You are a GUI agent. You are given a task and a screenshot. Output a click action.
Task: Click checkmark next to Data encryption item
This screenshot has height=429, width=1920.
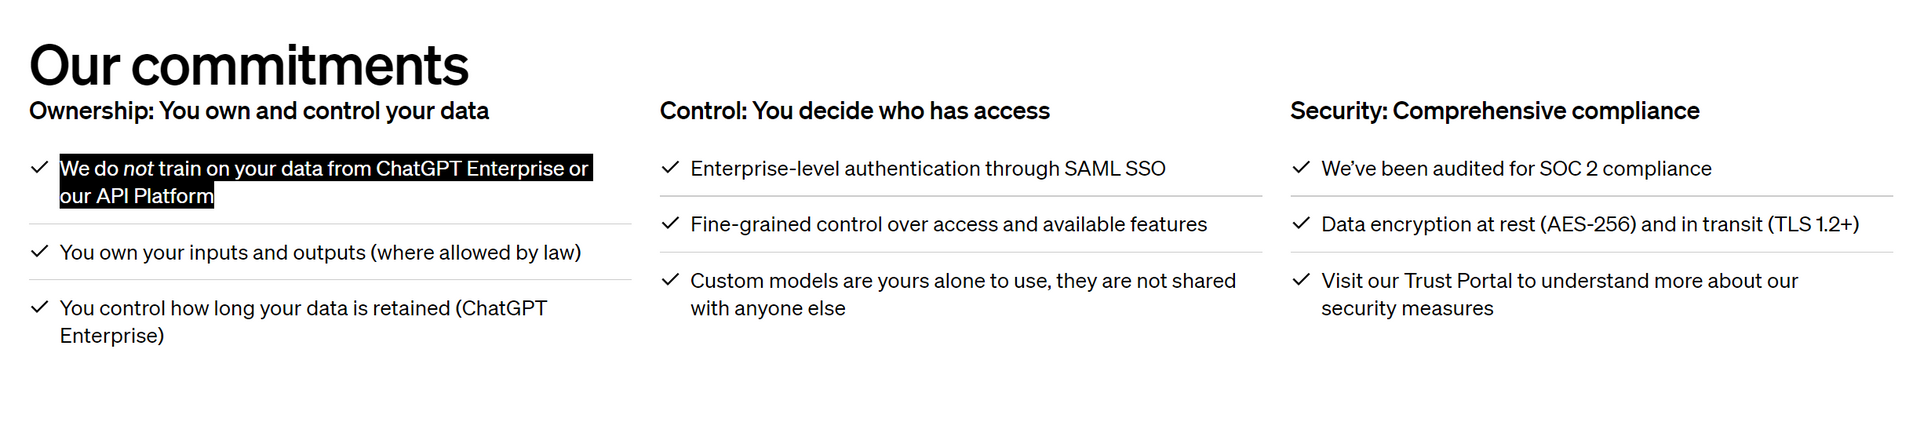pos(1301,223)
